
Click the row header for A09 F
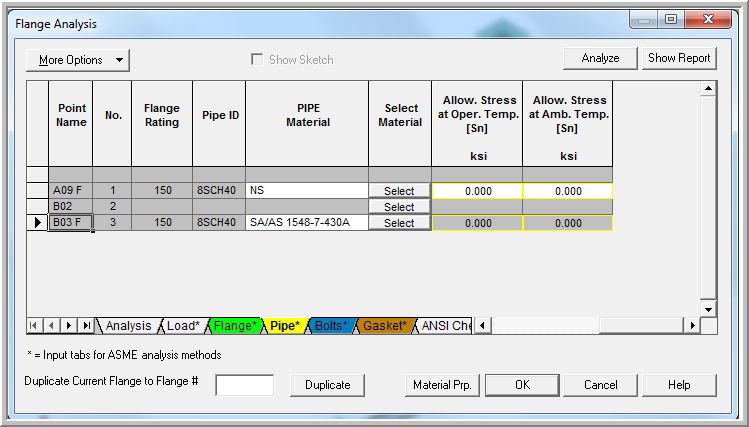[x=37, y=191]
